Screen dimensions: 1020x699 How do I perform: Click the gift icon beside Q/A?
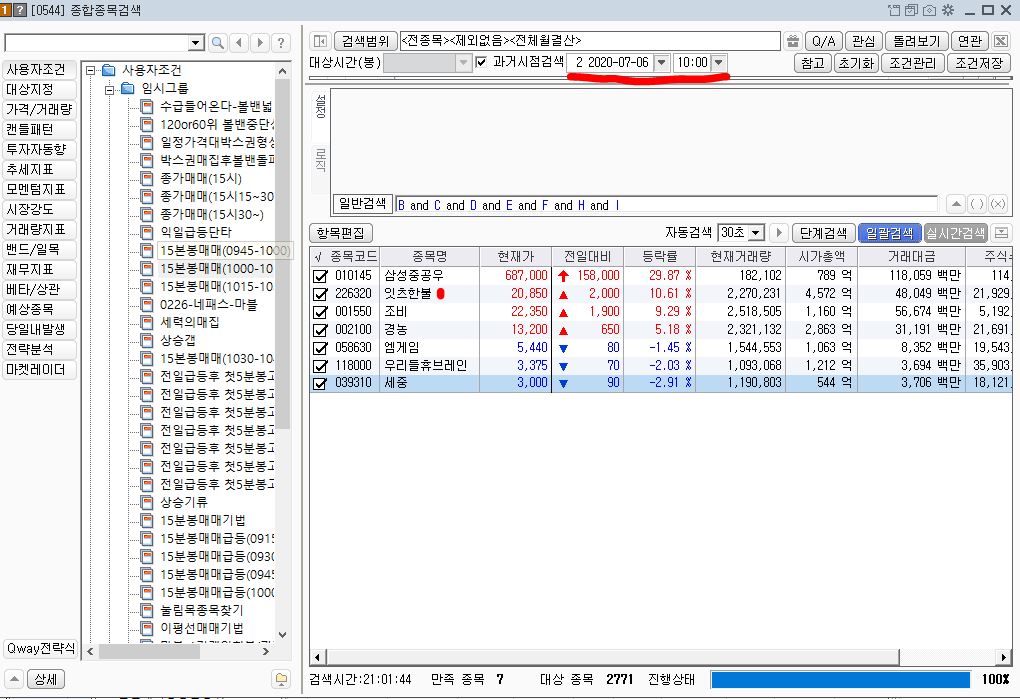[x=792, y=41]
